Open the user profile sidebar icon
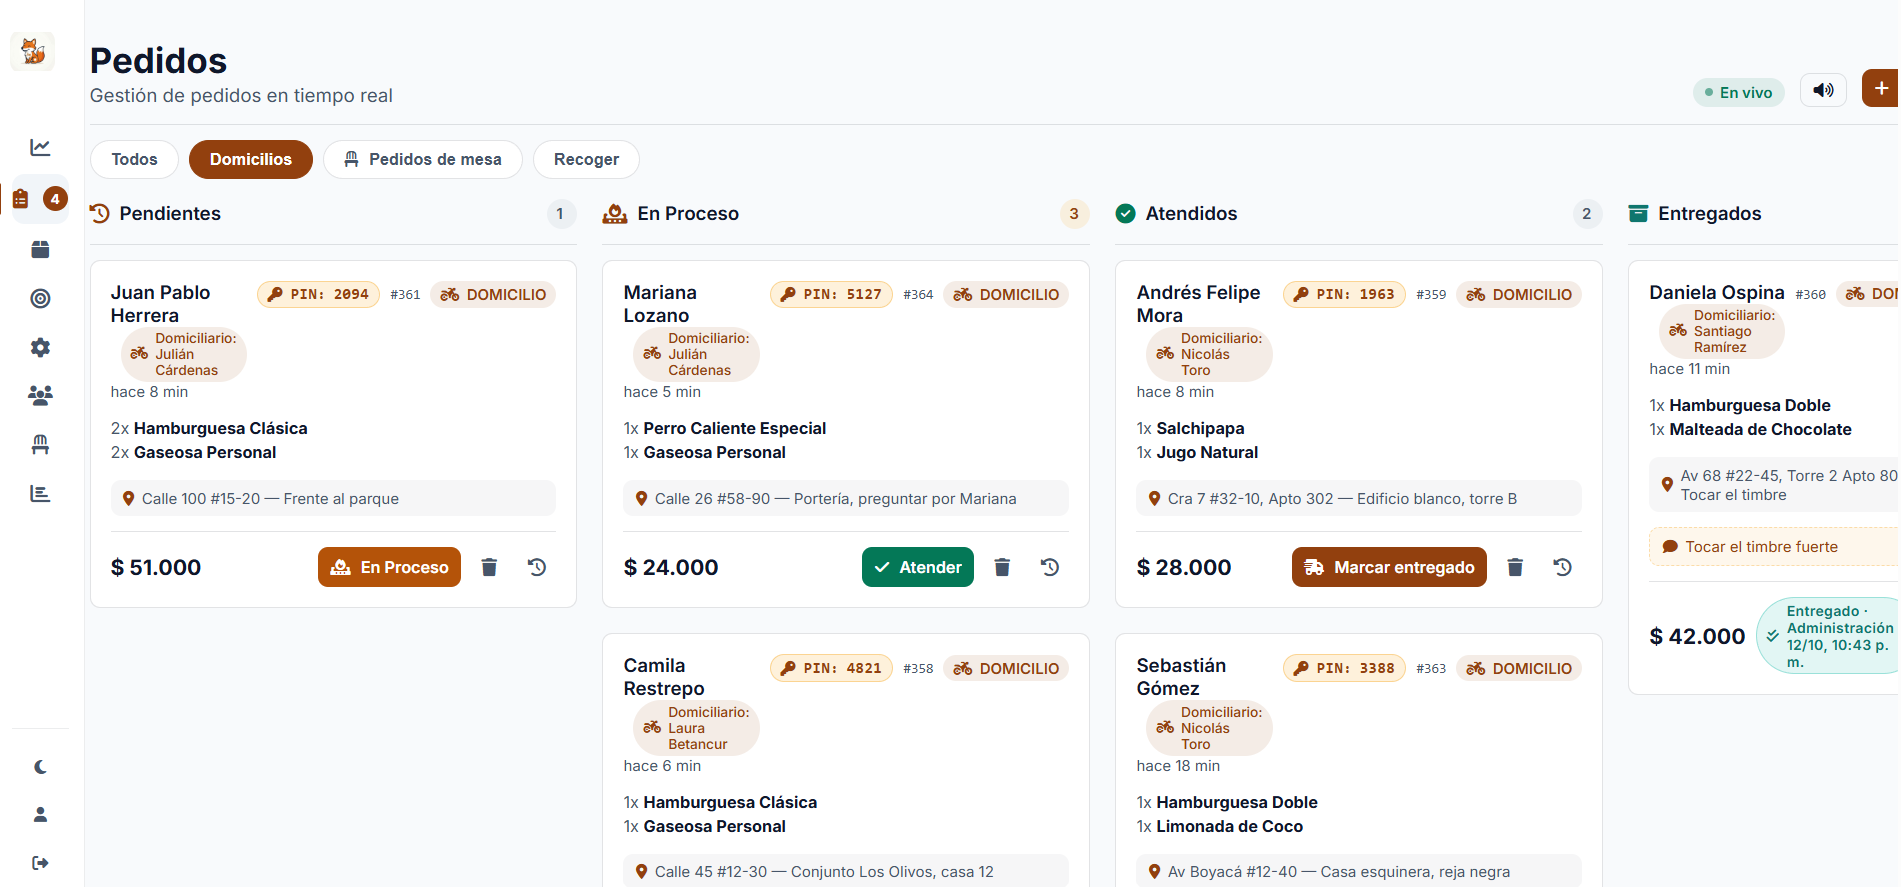This screenshot has height=887, width=1901. tap(40, 815)
